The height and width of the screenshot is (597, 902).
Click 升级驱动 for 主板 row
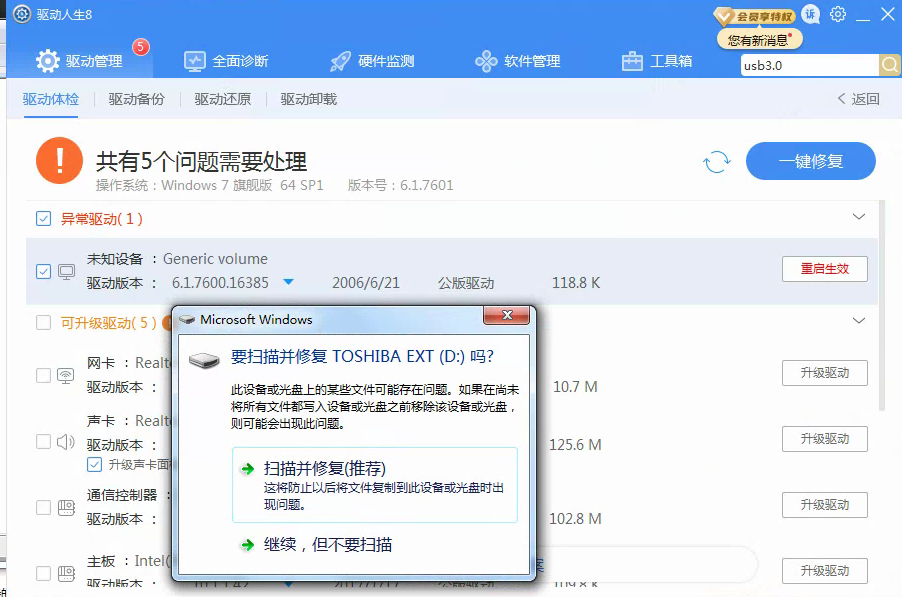824,571
